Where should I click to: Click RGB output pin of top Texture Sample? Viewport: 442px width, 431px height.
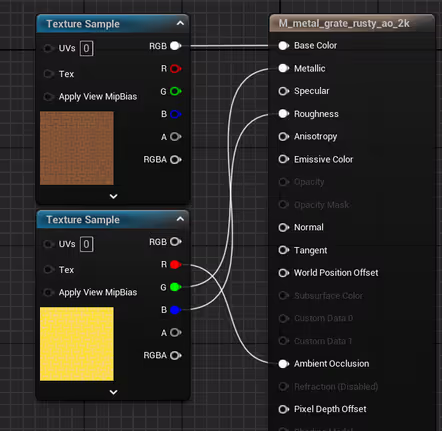176,46
